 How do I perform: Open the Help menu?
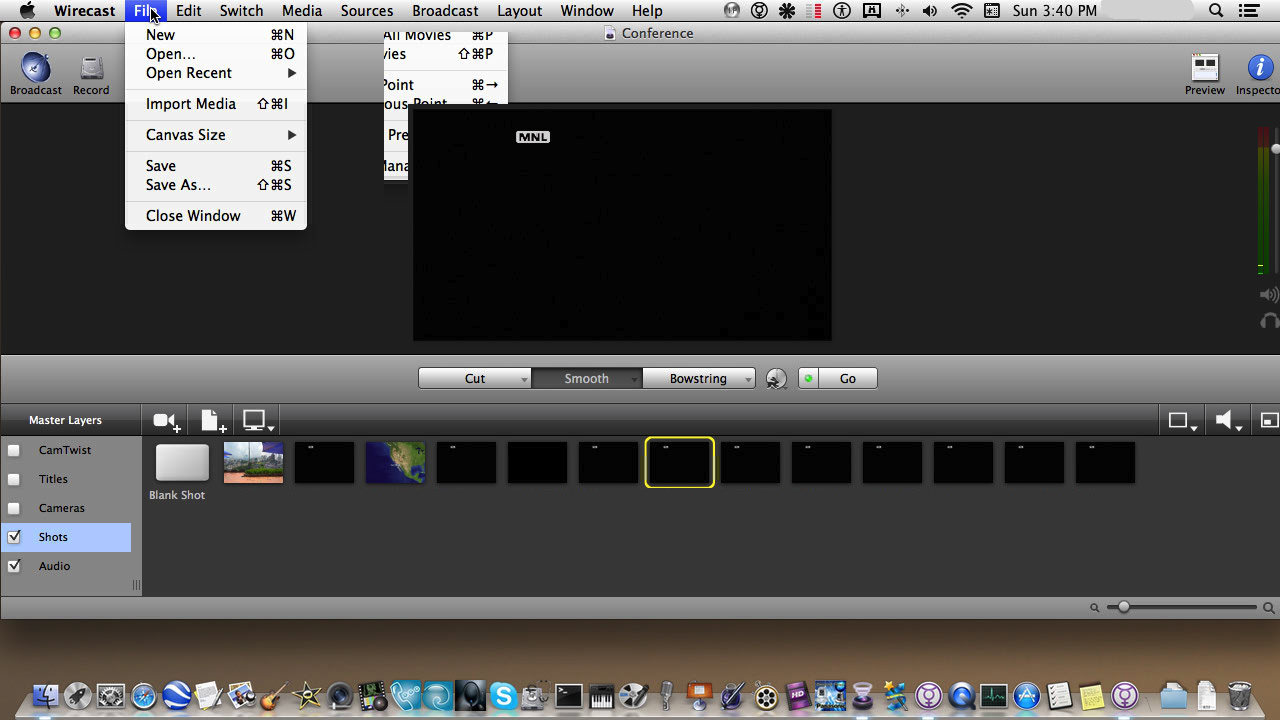pyautogui.click(x=647, y=11)
